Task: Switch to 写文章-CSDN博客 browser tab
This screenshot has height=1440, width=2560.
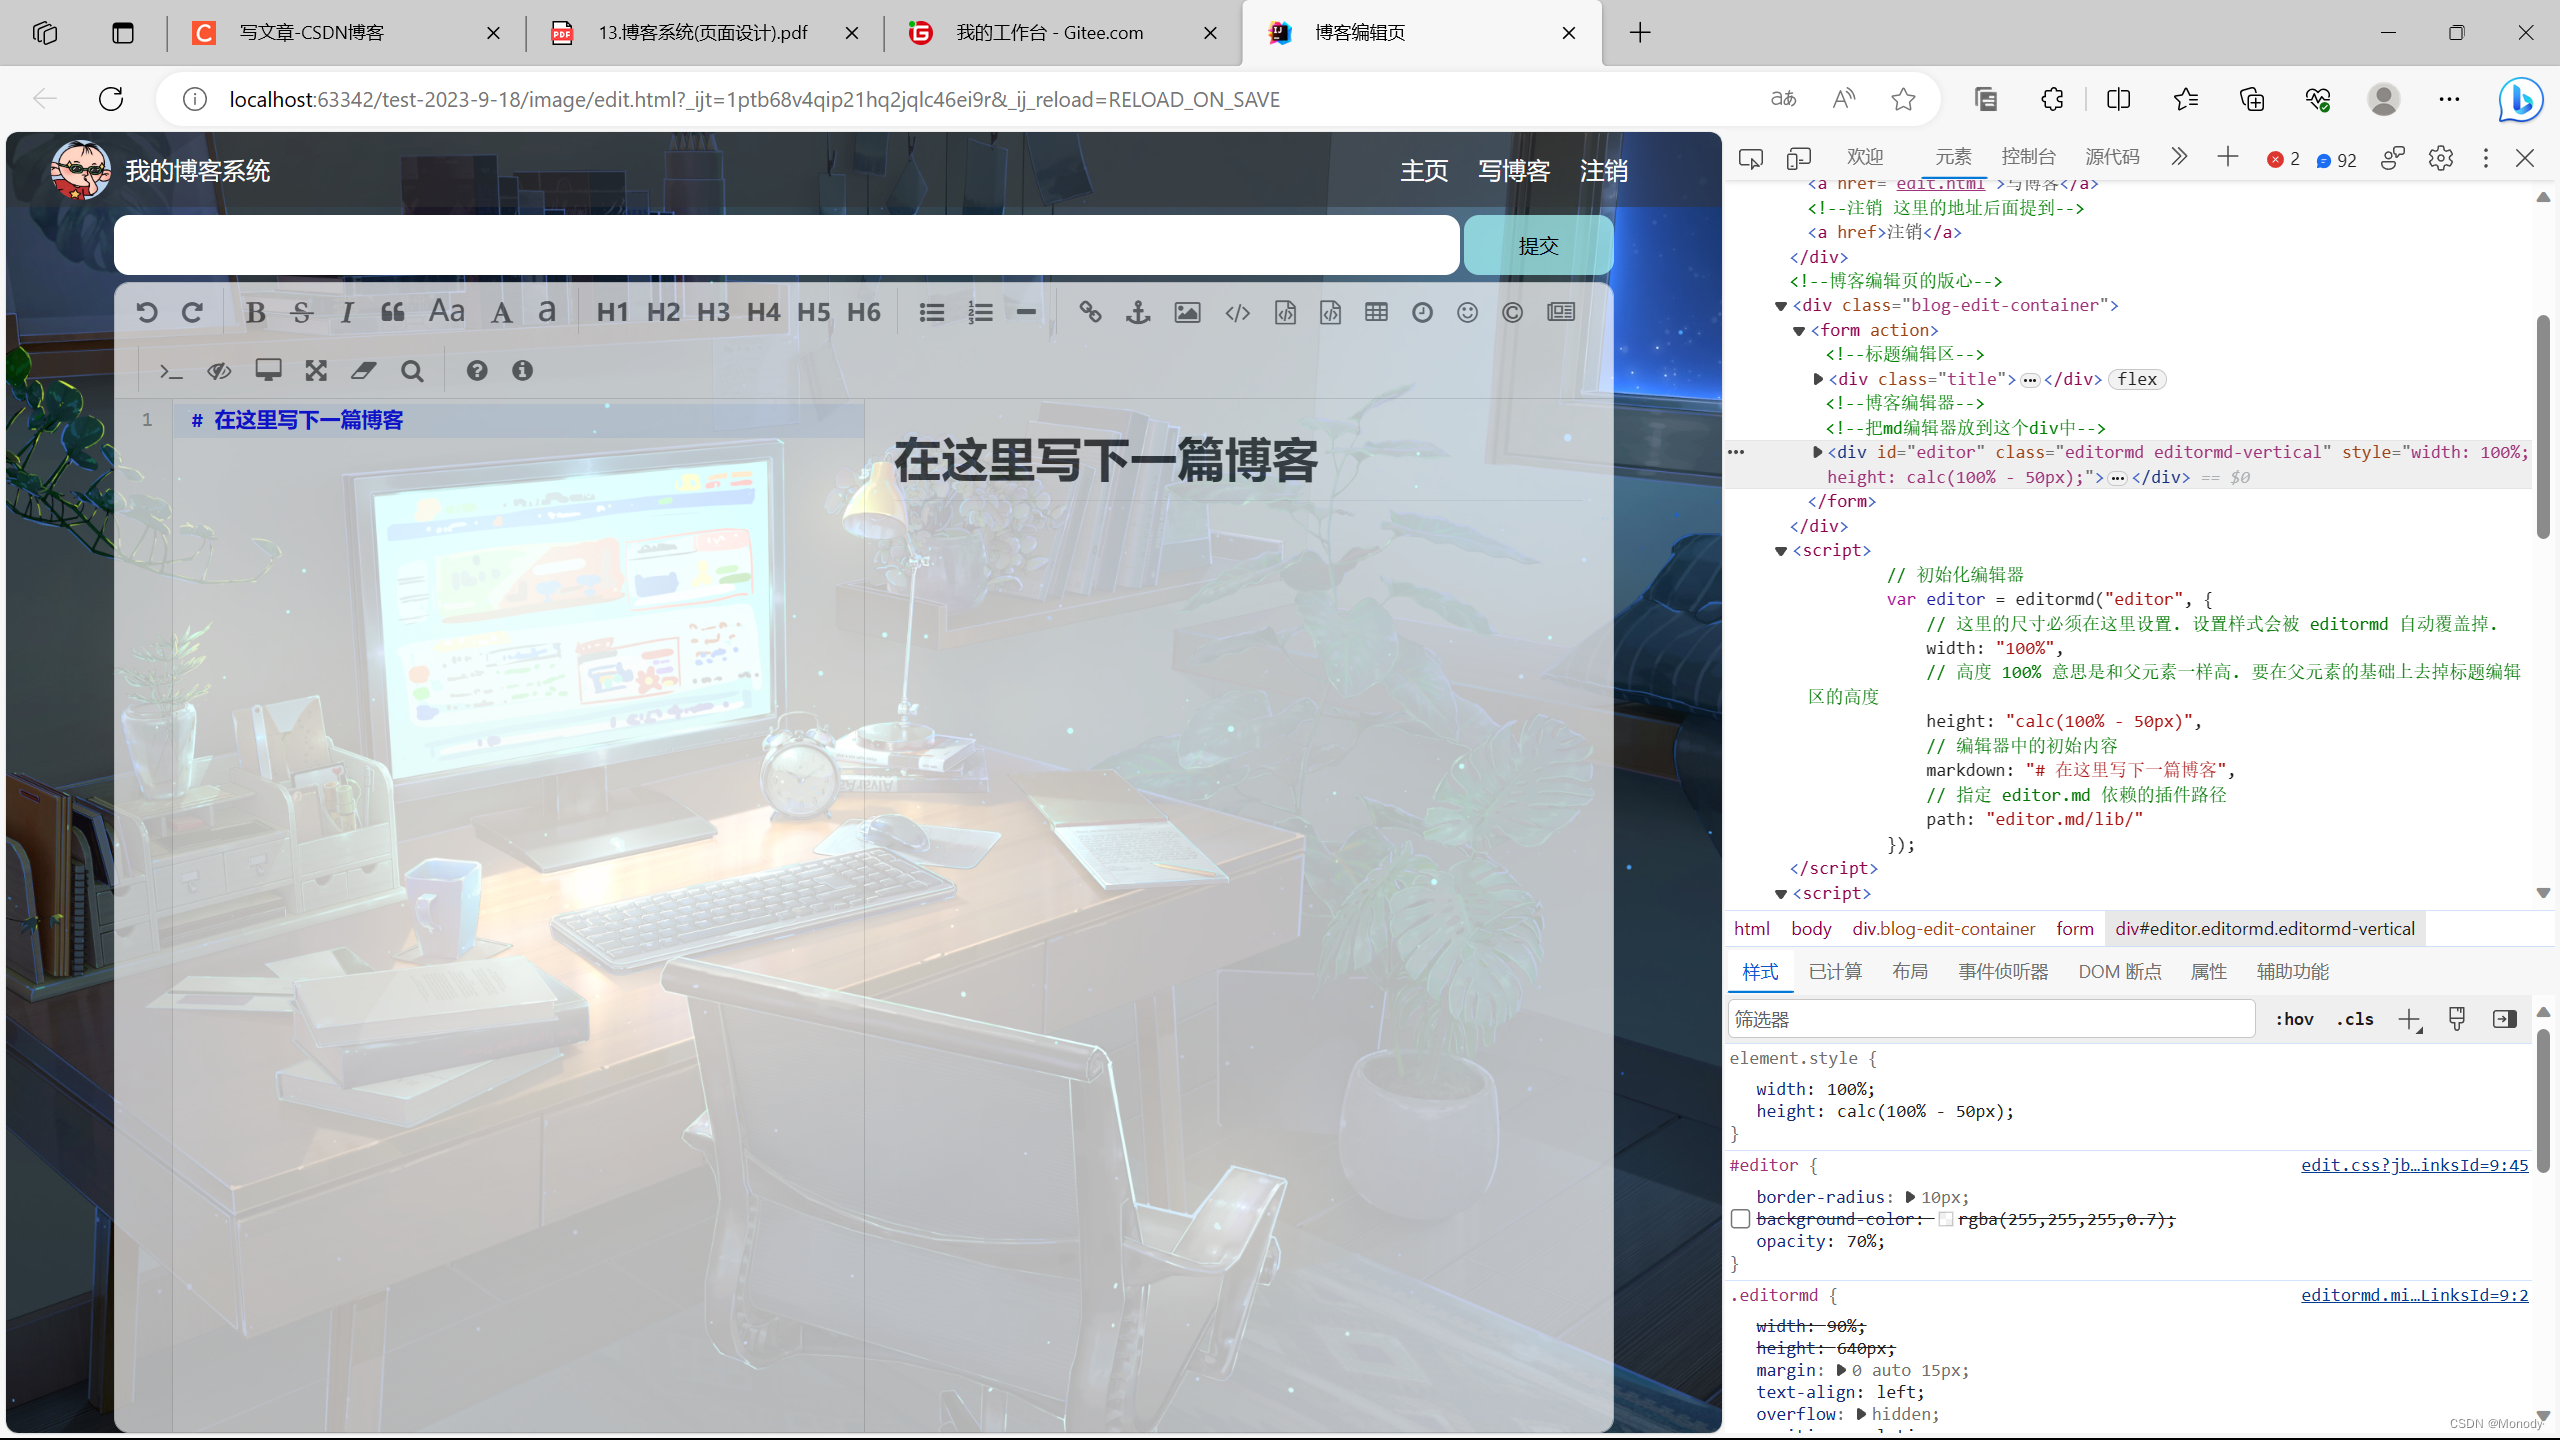Action: tap(346, 33)
